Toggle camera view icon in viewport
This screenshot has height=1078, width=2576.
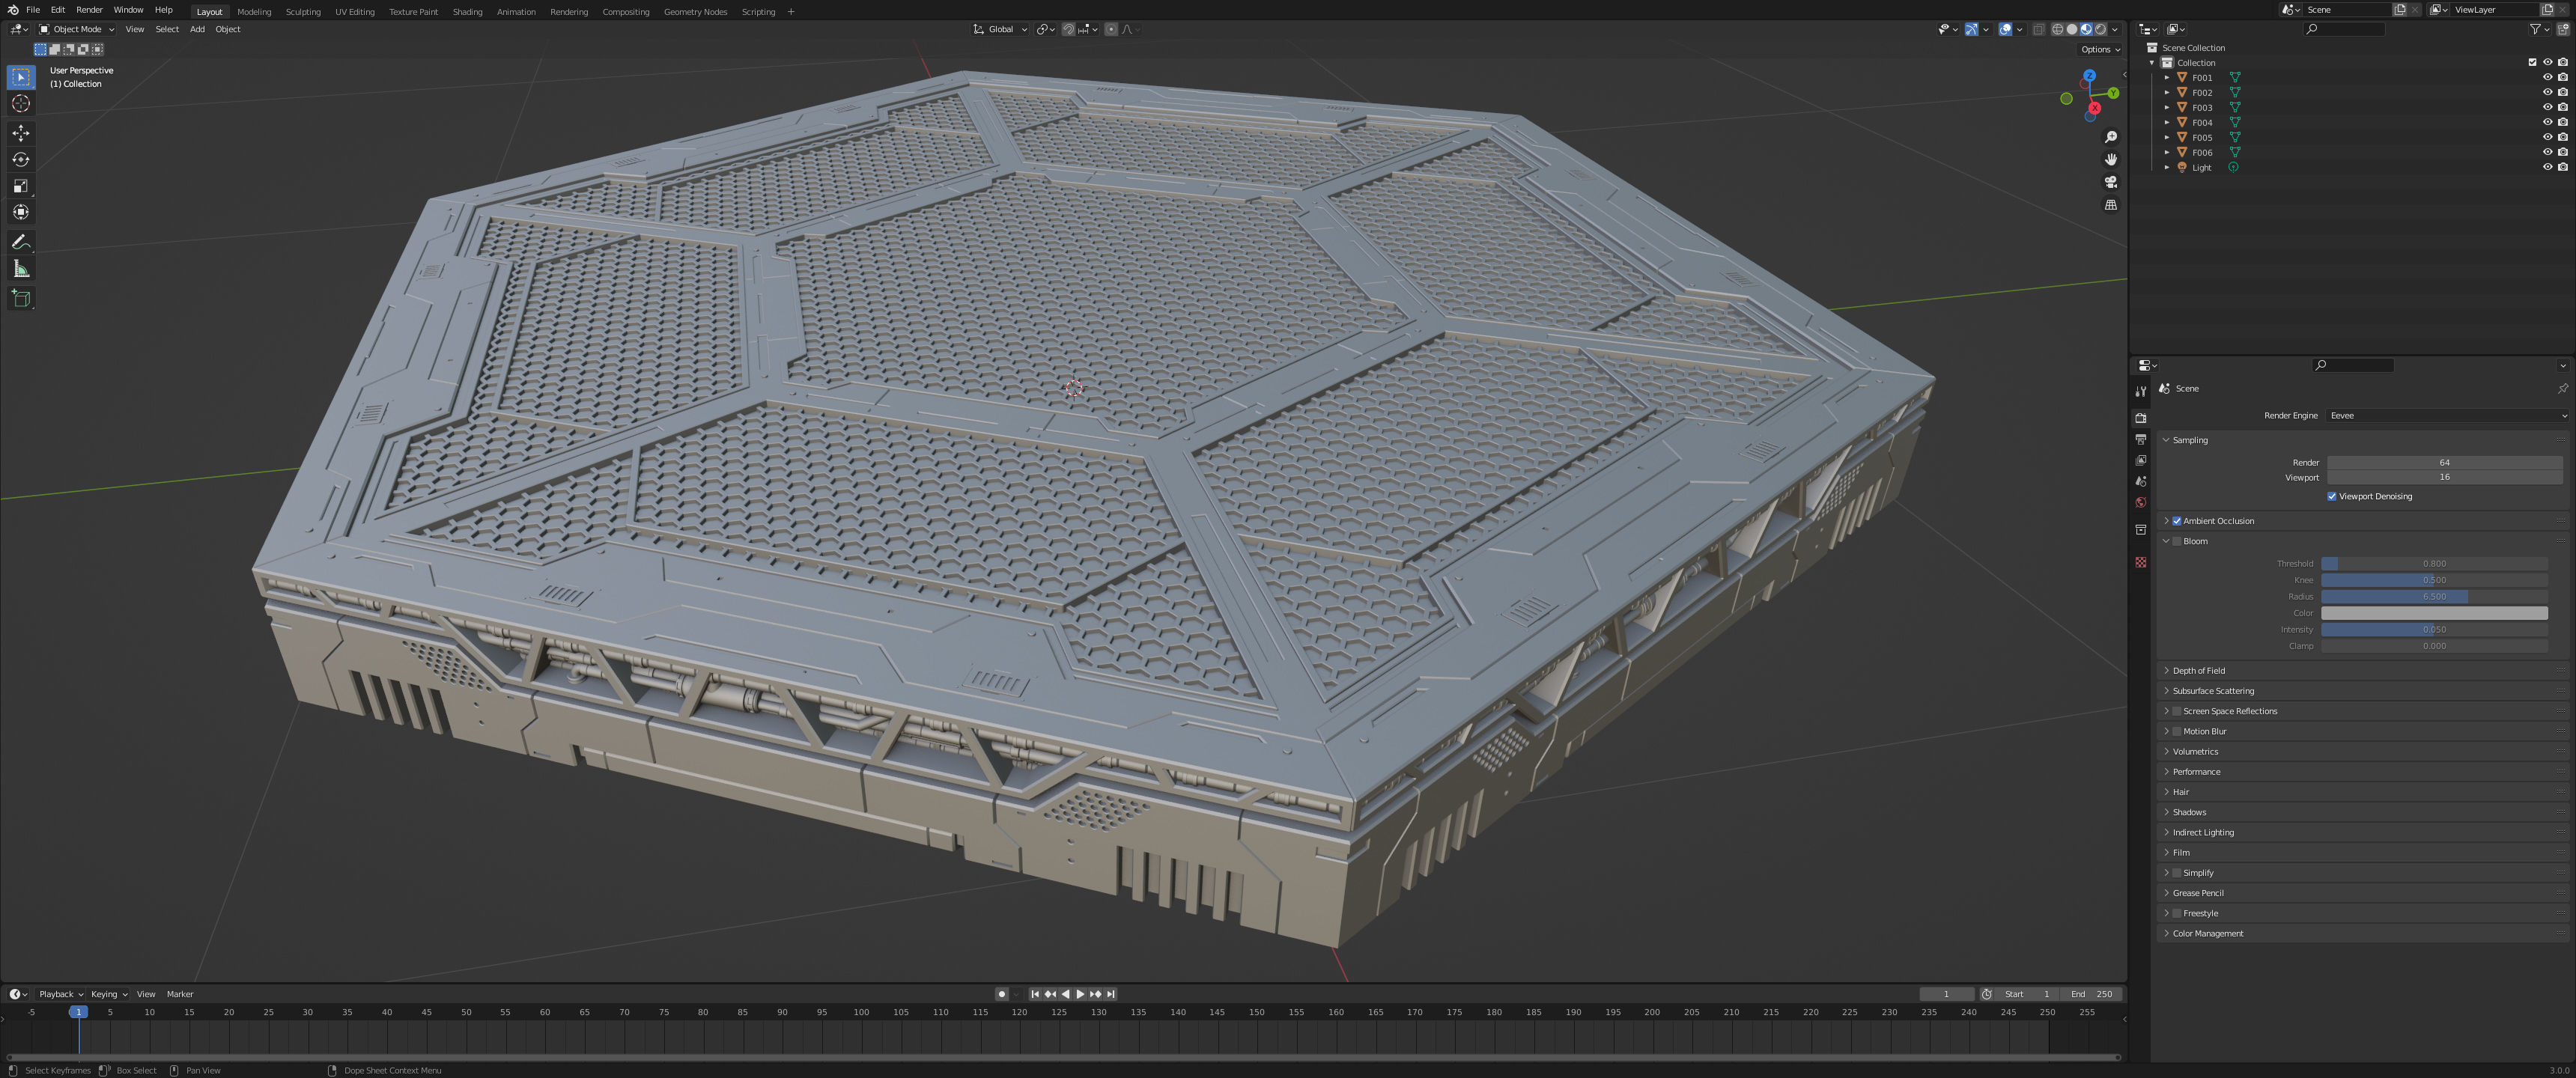click(2110, 182)
